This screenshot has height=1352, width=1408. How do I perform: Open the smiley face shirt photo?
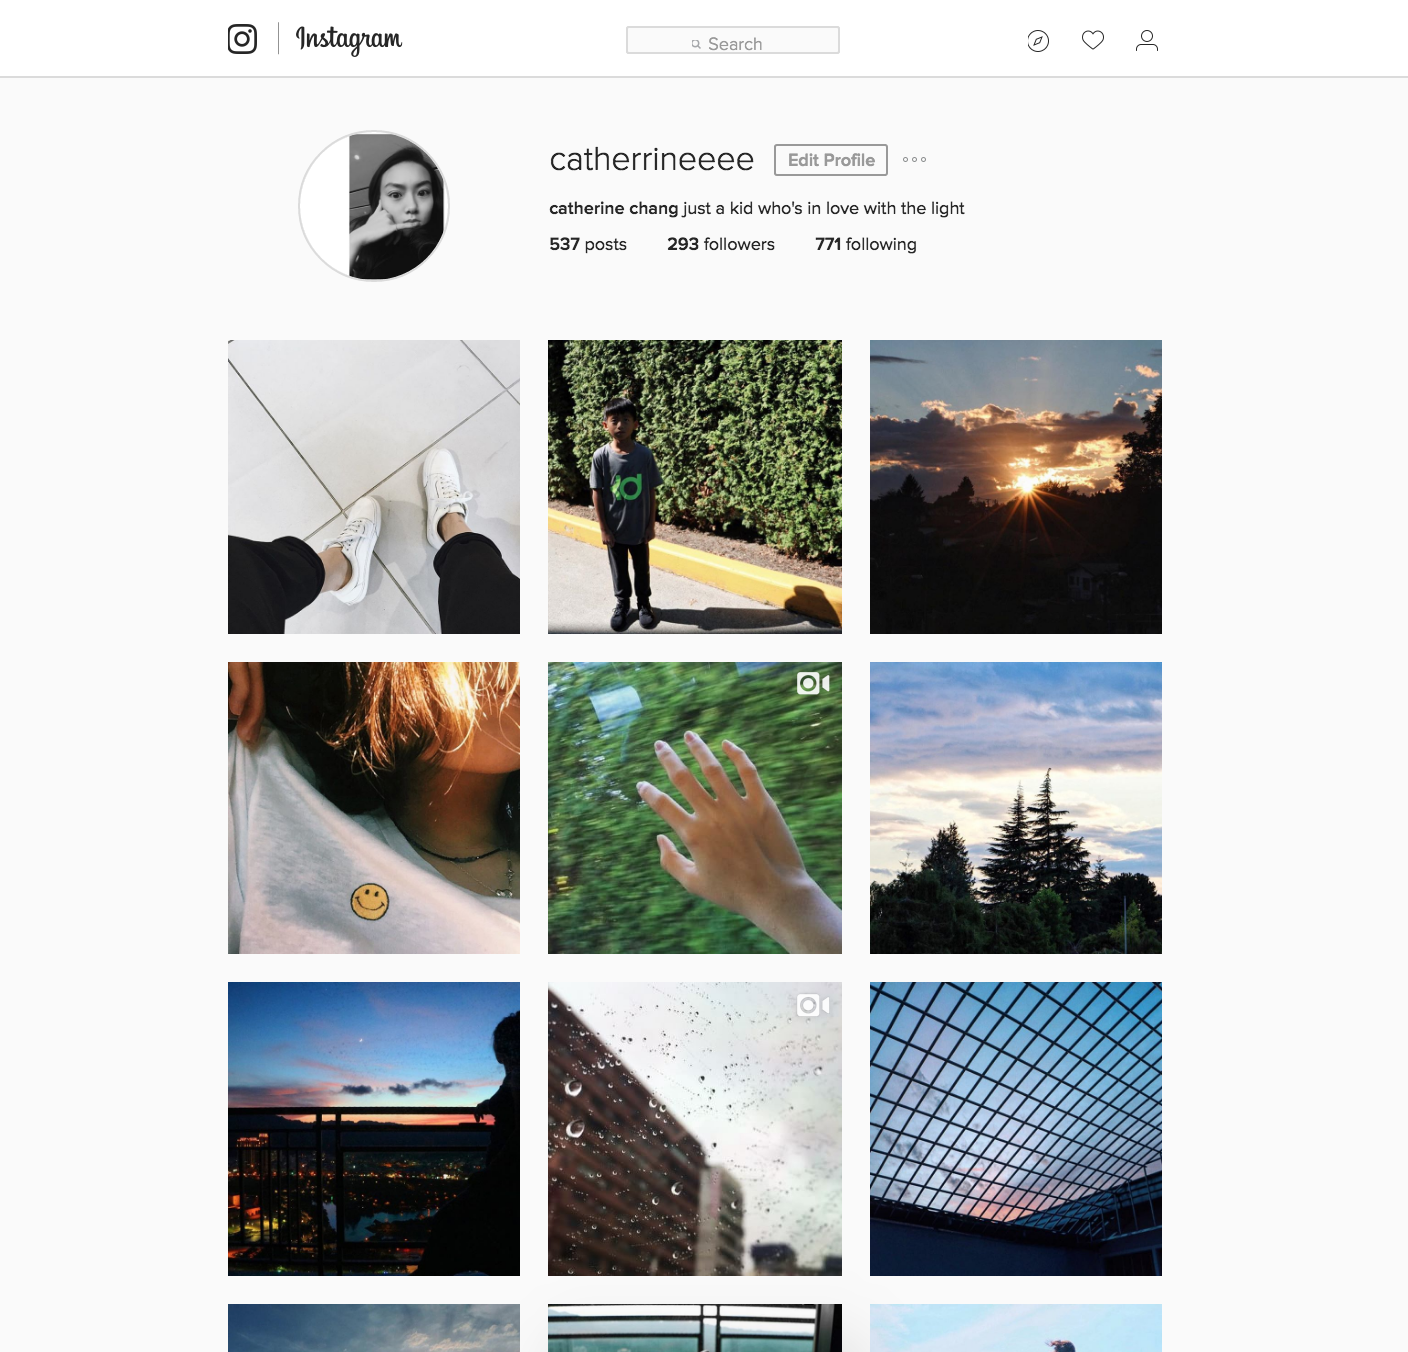[x=374, y=808]
